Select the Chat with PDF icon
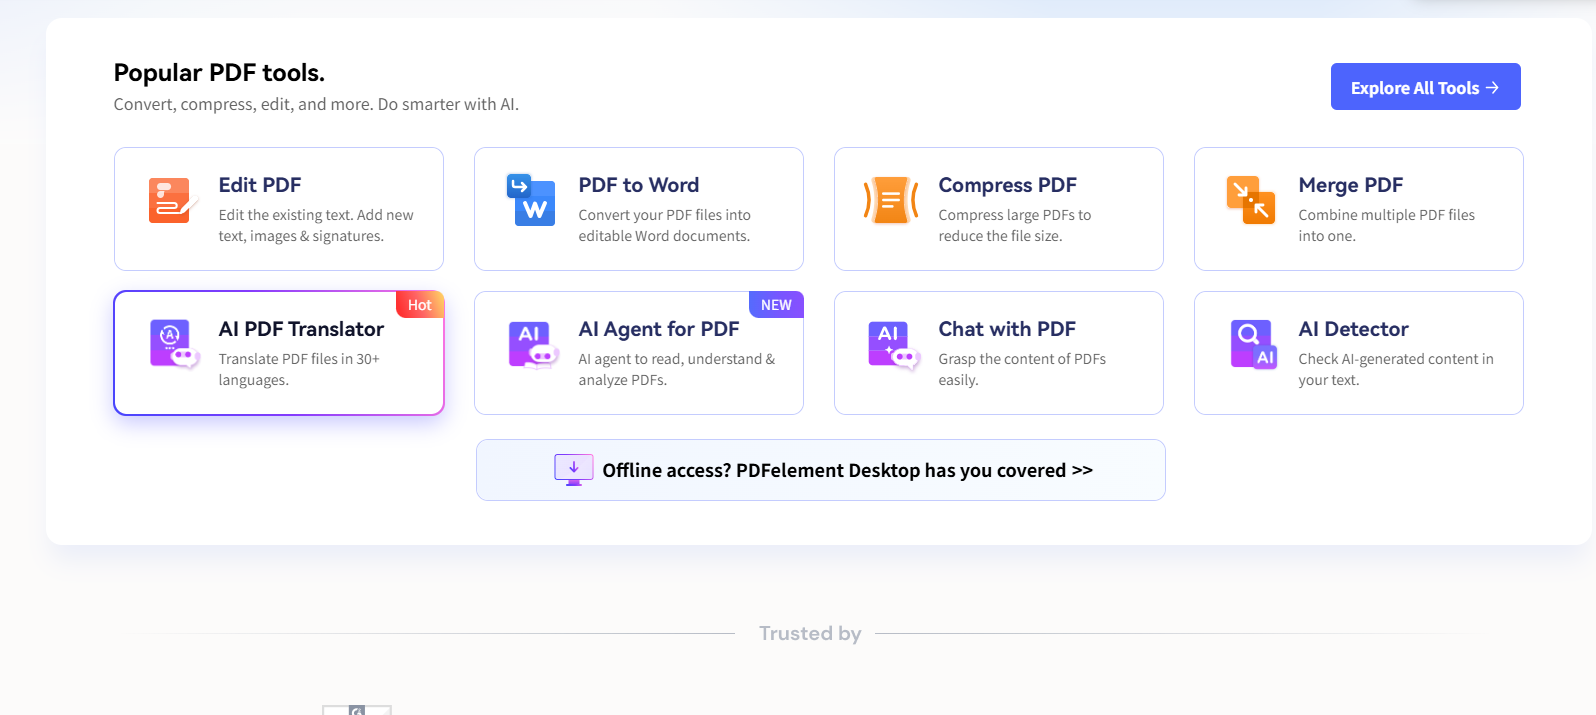This screenshot has height=715, width=1596. (x=891, y=345)
